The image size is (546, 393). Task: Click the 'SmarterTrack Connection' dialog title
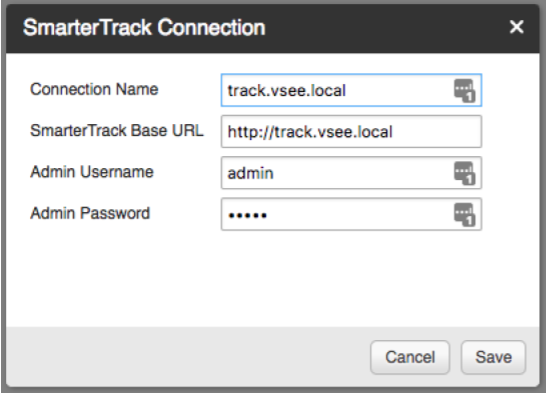tap(144, 27)
